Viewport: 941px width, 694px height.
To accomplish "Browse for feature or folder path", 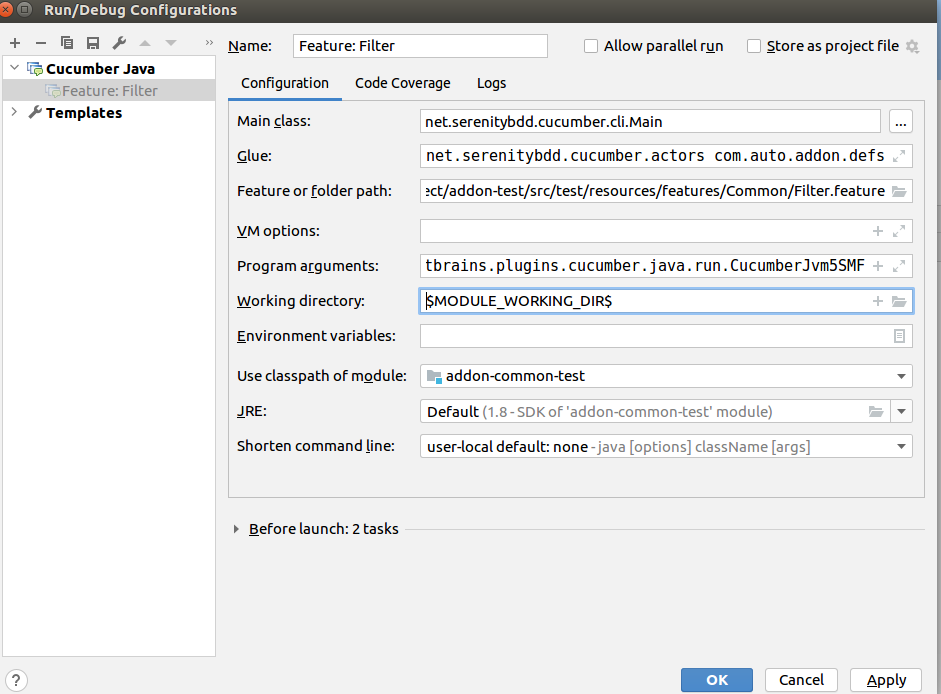I will pos(898,191).
